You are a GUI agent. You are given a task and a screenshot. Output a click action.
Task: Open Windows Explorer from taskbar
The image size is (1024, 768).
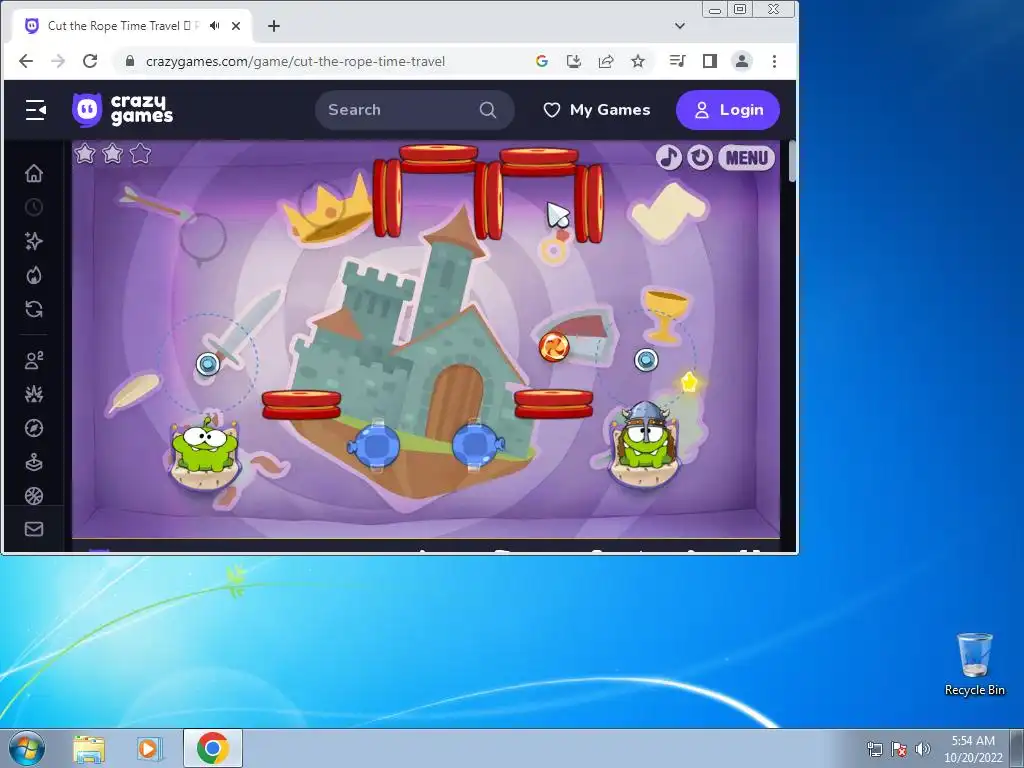[x=89, y=748]
